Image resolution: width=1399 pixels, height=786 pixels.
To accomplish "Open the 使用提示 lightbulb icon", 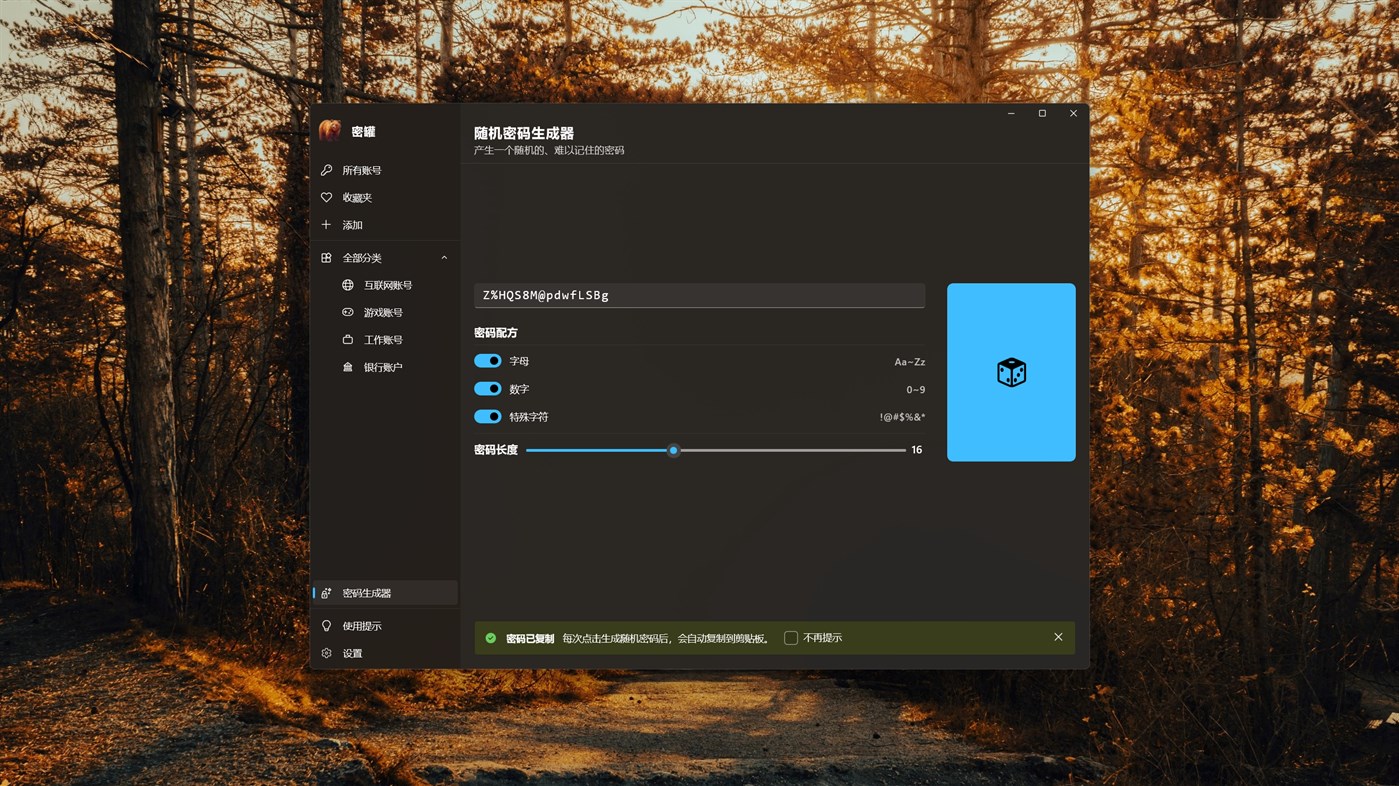I will click(325, 624).
